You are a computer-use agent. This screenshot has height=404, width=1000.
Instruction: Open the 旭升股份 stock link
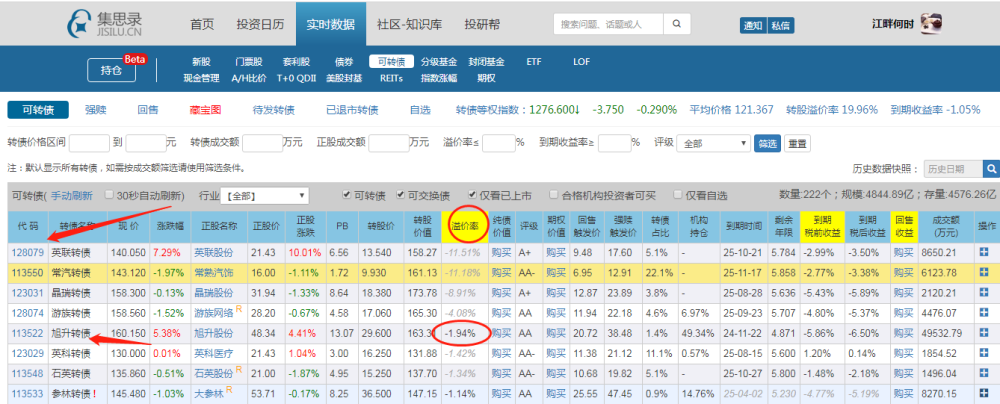[x=214, y=333]
